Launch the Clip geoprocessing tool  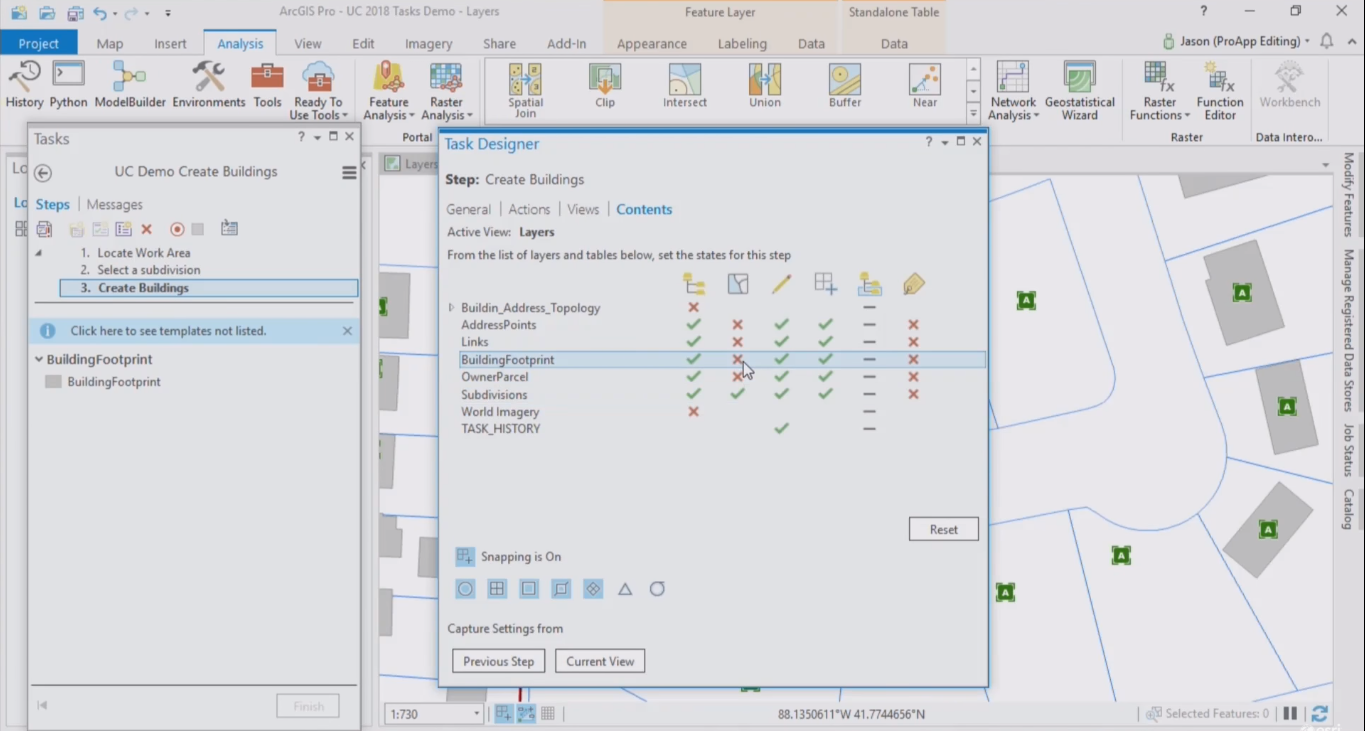[605, 86]
